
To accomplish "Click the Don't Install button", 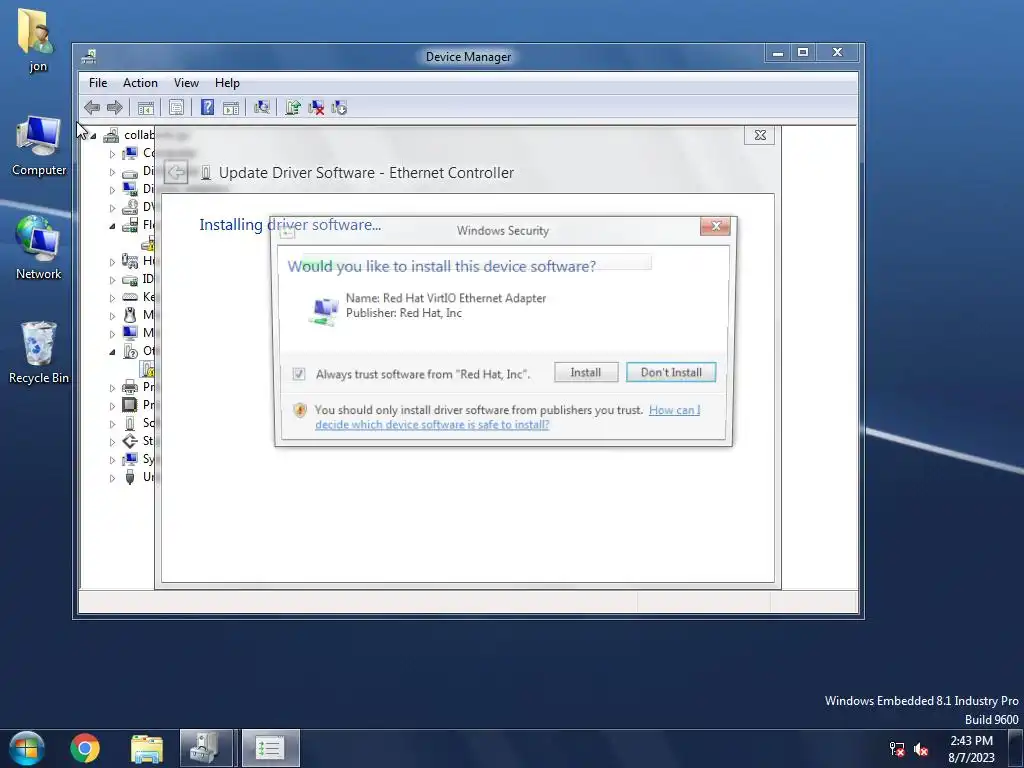I will [671, 372].
